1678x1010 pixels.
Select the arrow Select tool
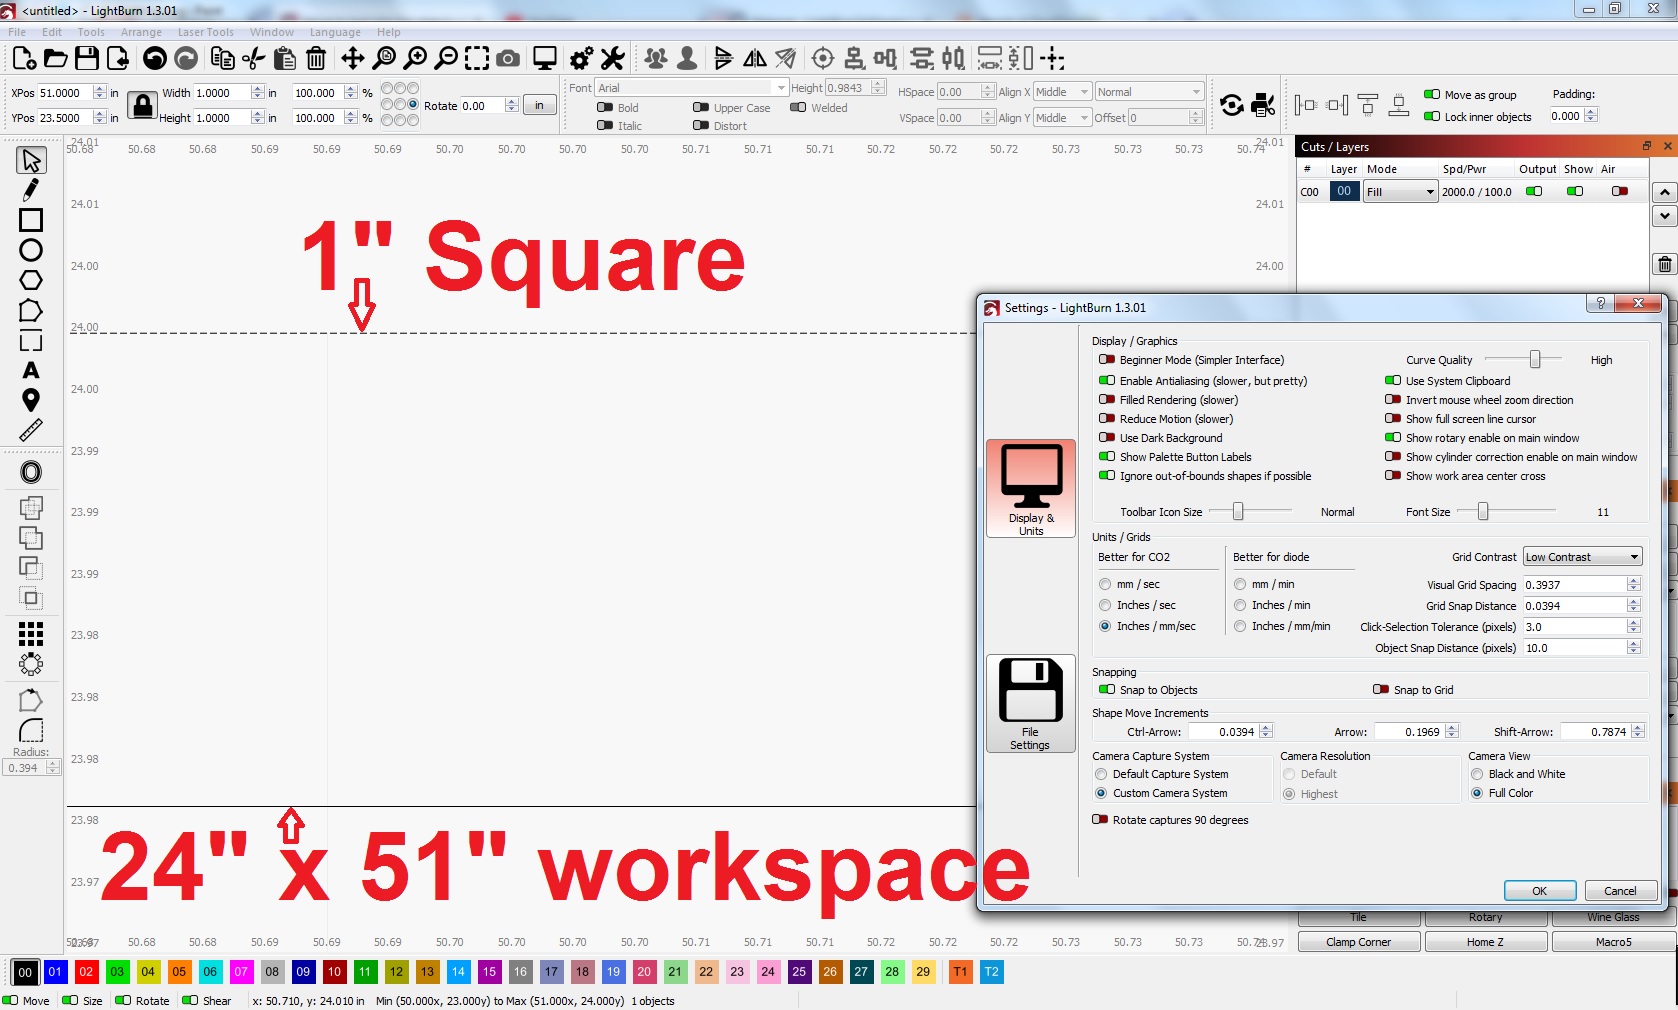(x=31, y=160)
